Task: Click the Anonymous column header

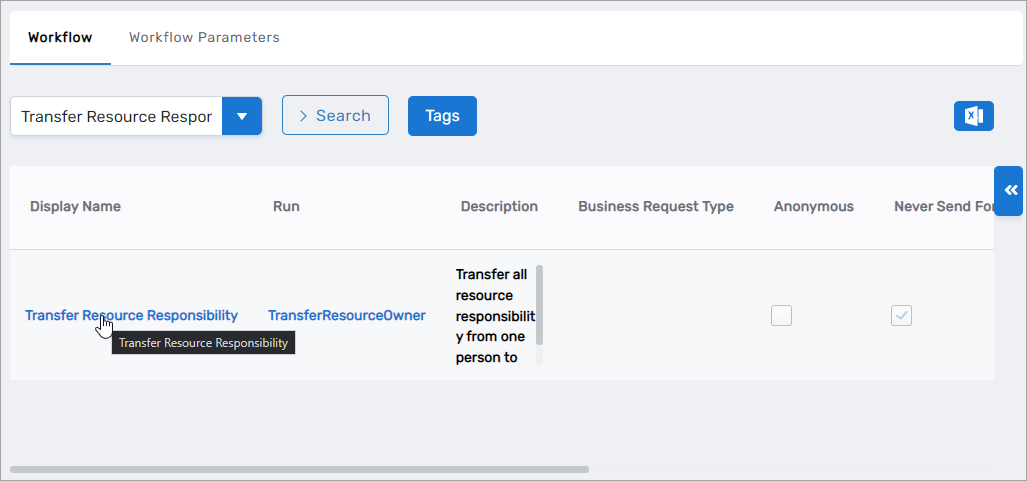Action: point(813,207)
